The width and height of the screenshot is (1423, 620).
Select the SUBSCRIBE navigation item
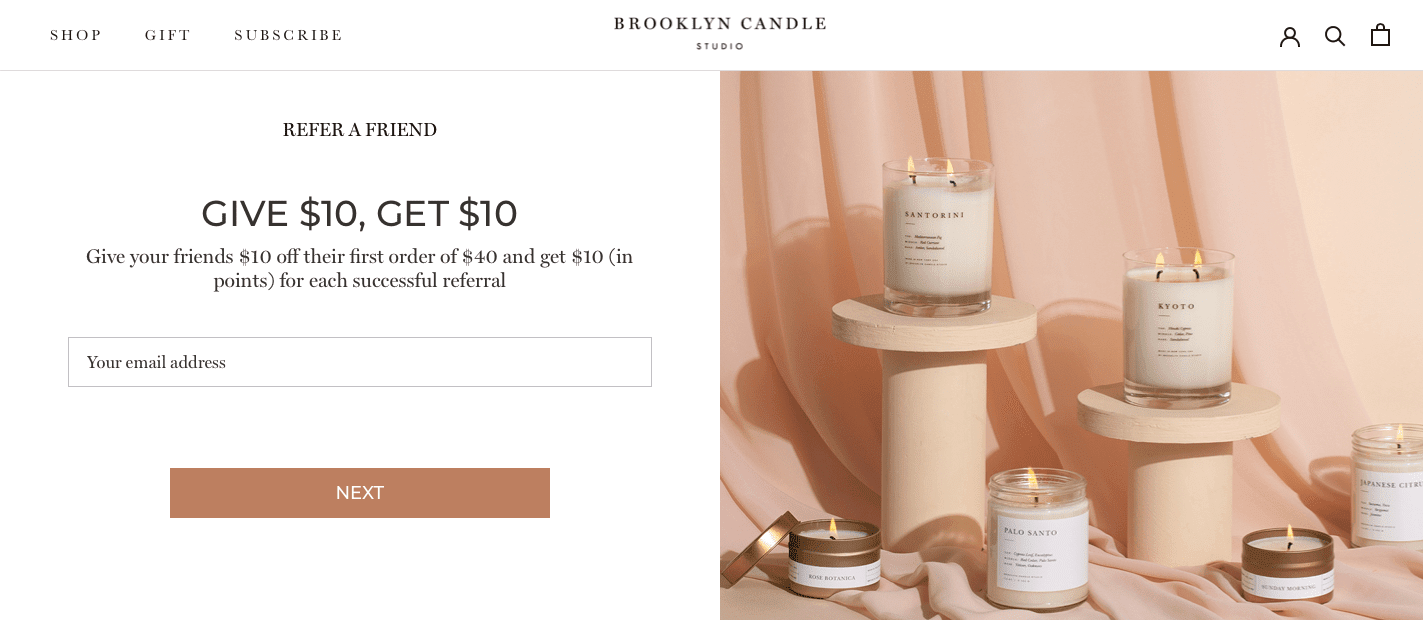[x=288, y=35]
